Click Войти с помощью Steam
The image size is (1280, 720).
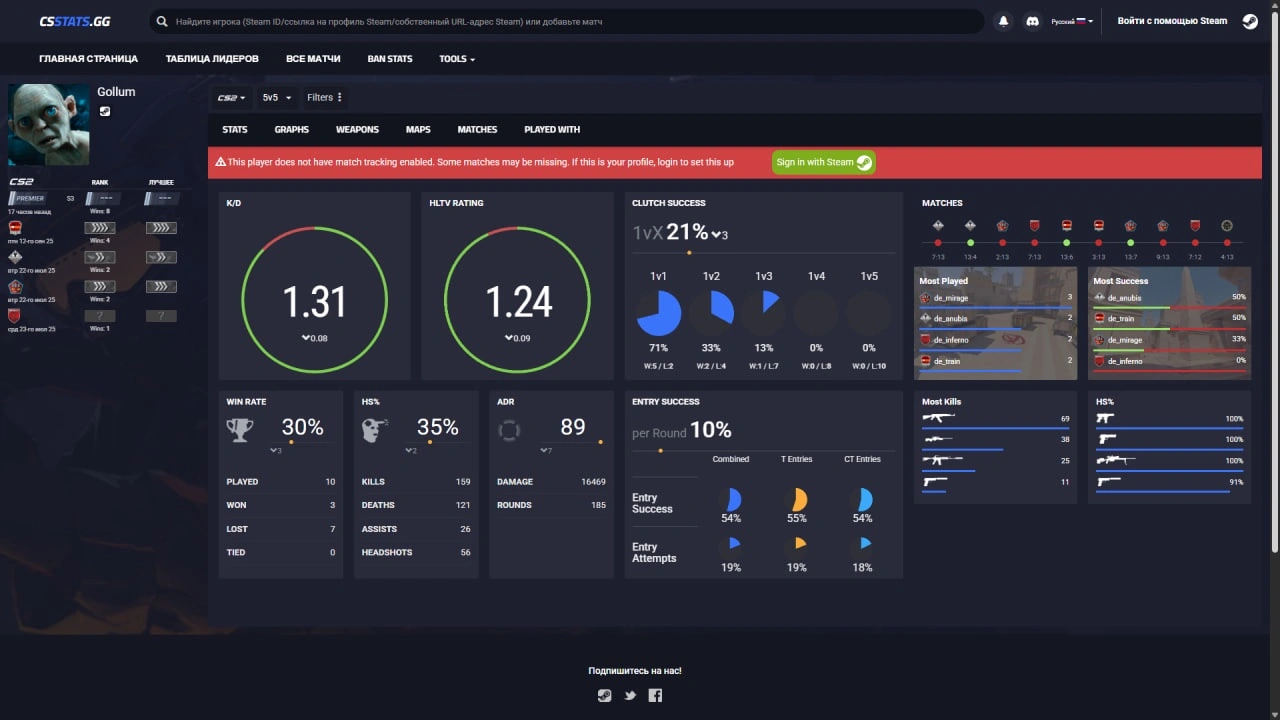click(1172, 21)
